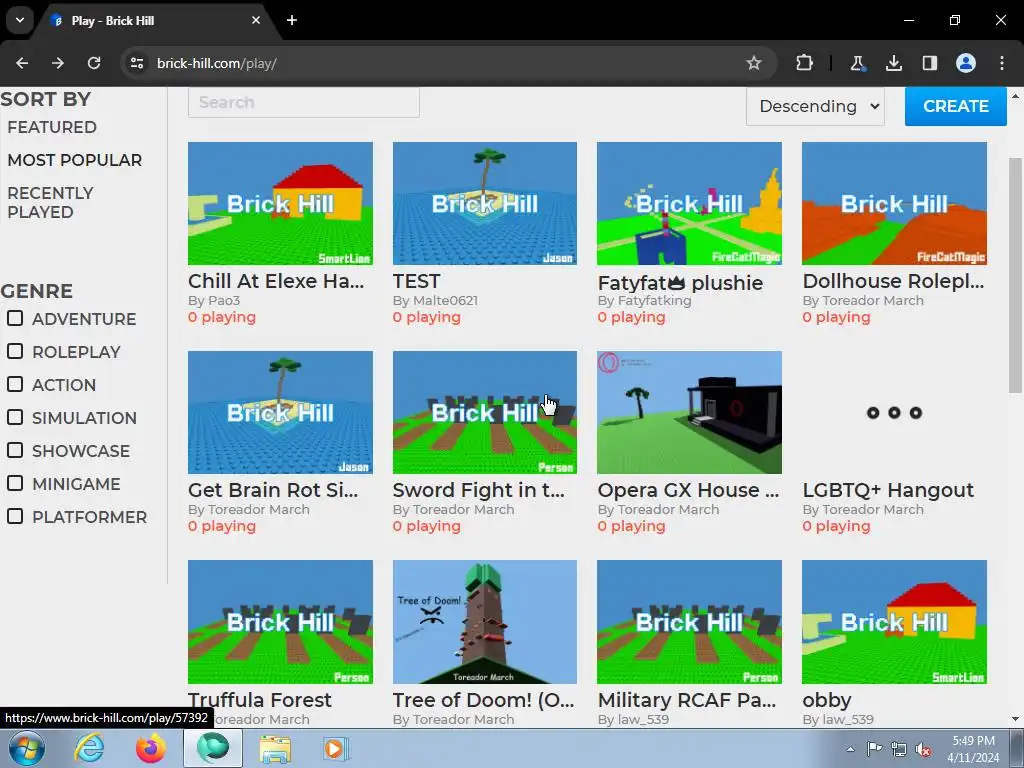Click the address bar URL
Viewport: 1024px width, 768px height.
217,63
